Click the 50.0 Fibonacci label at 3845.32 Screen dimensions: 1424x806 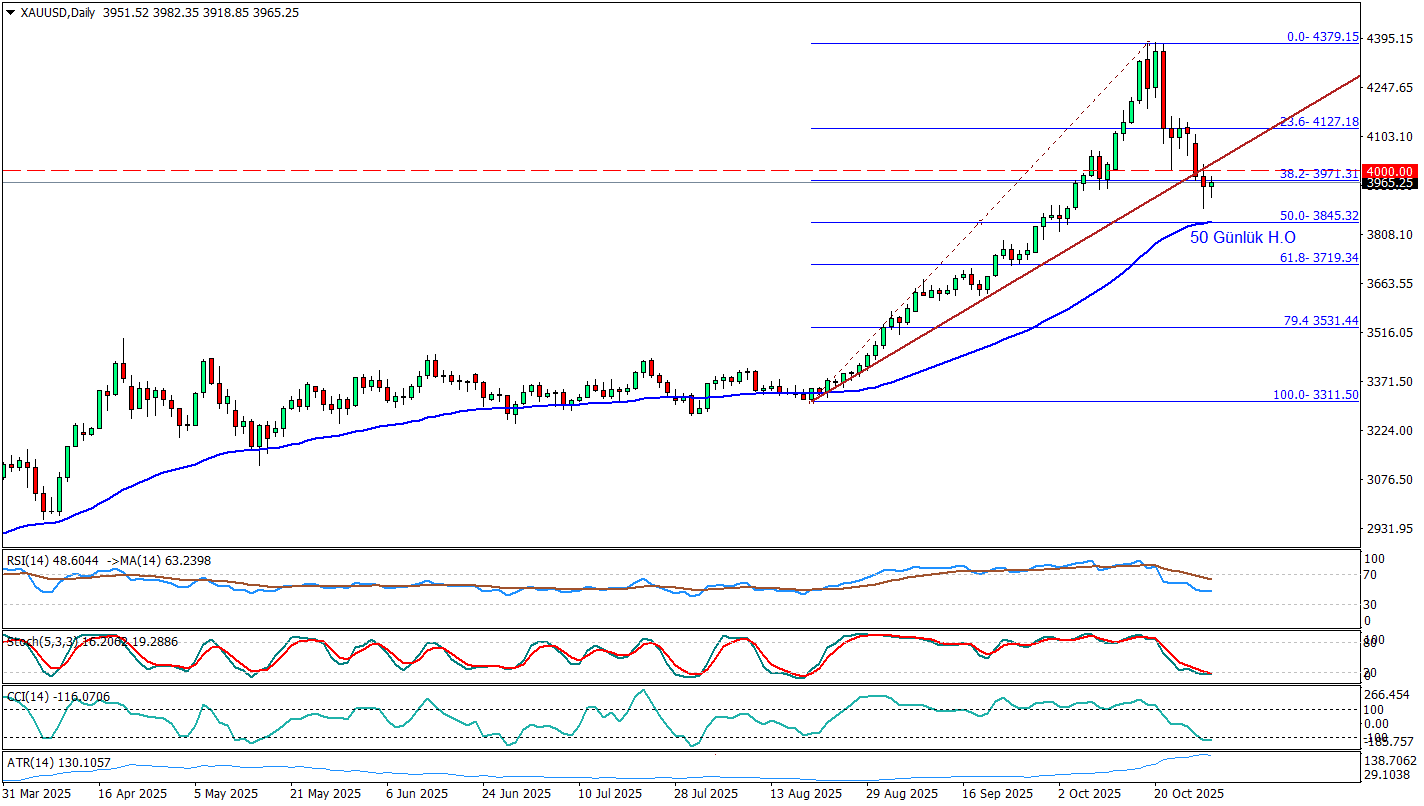click(x=1318, y=216)
